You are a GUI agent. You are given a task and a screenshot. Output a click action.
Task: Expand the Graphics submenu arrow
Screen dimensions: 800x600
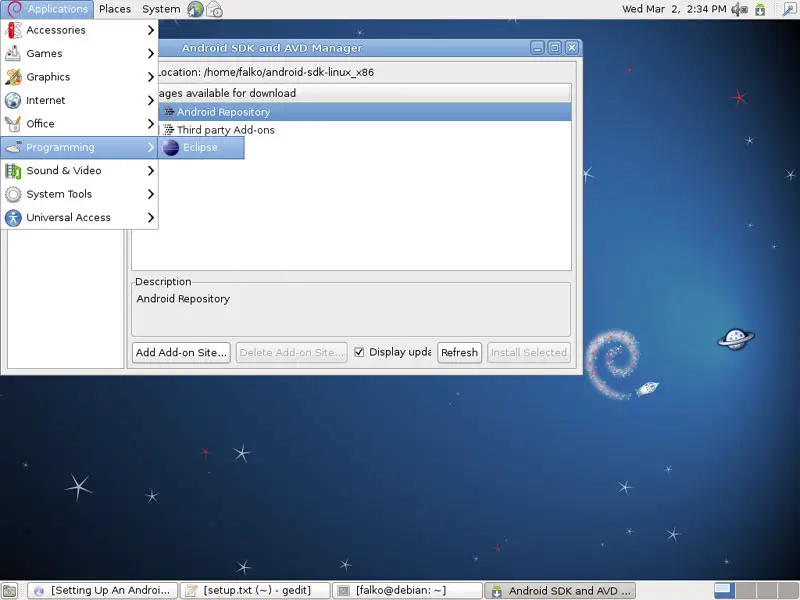151,77
